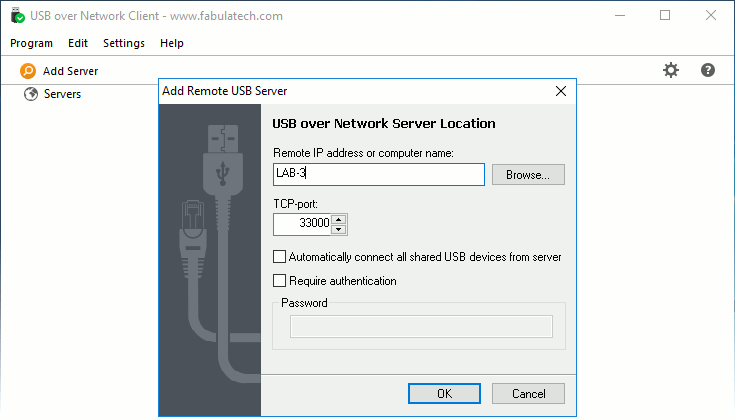Screen dimensions: 735x420
Task: Open settings via the gear icon
Action: [x=671, y=70]
